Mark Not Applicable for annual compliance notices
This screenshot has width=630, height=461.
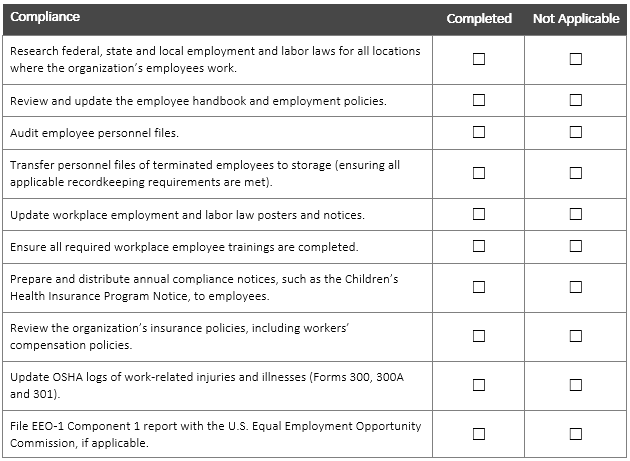pos(576,287)
